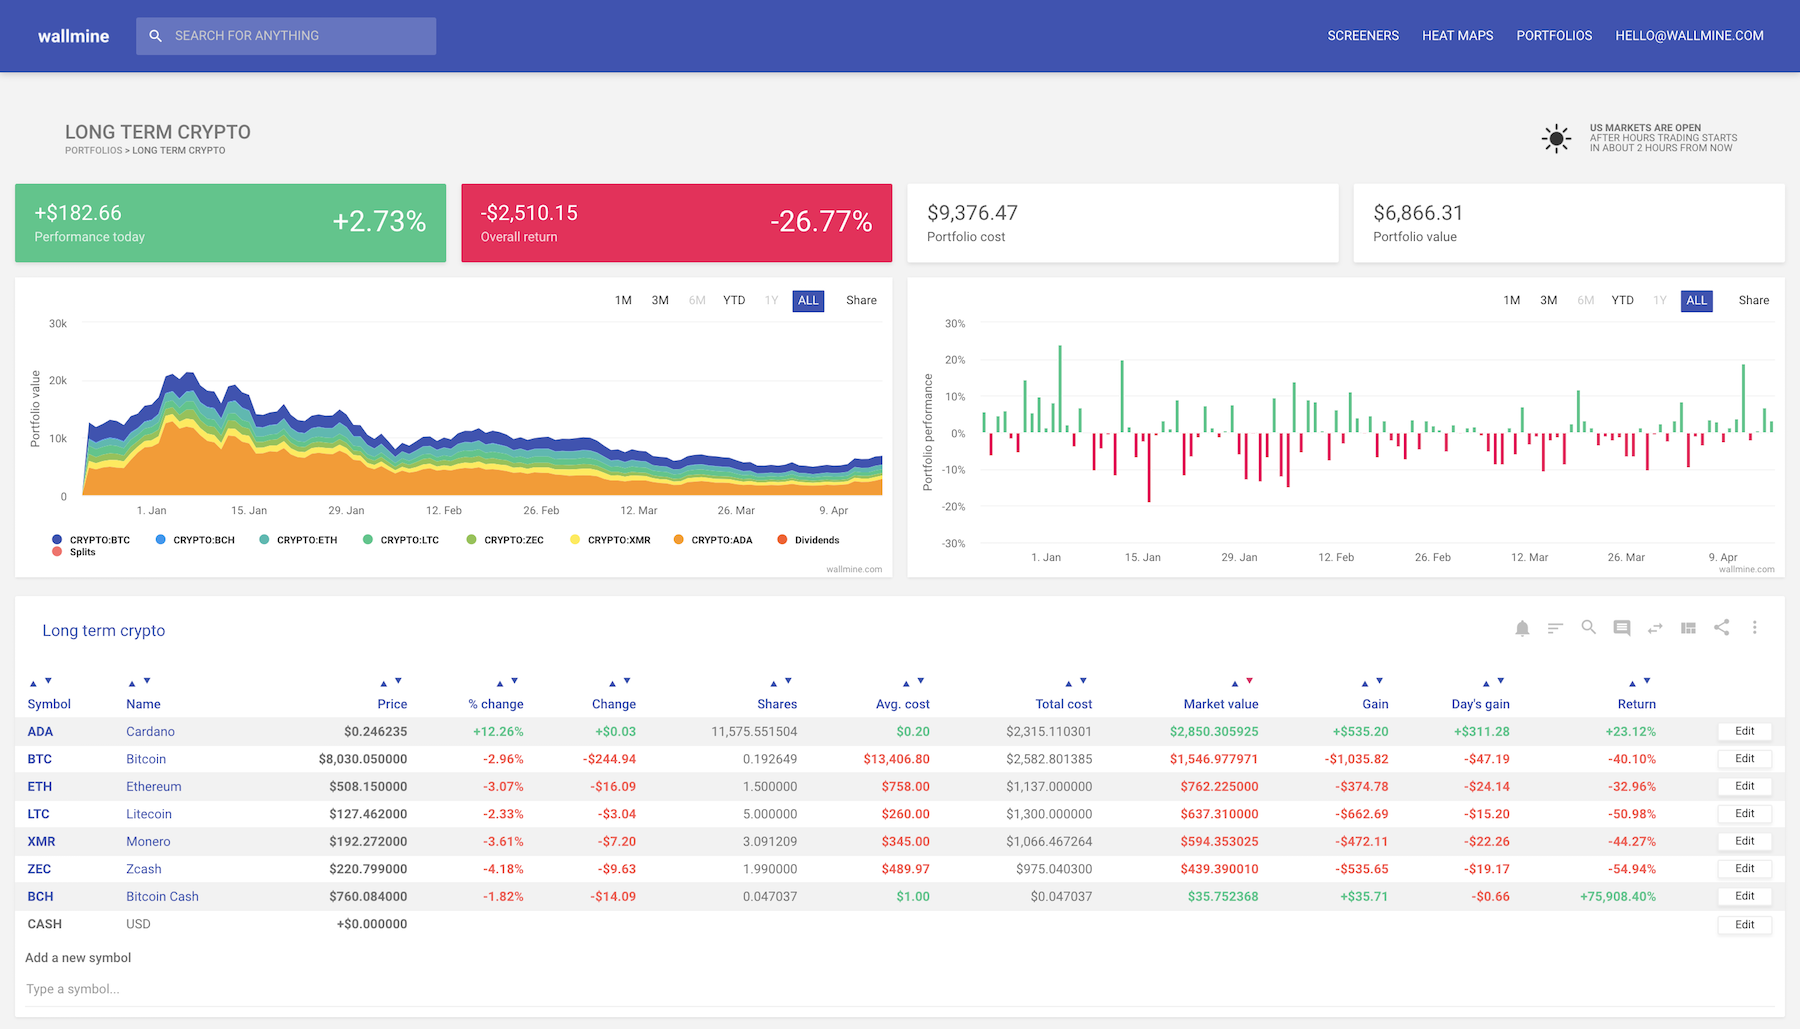Click Share on portfolio value chart

(861, 300)
